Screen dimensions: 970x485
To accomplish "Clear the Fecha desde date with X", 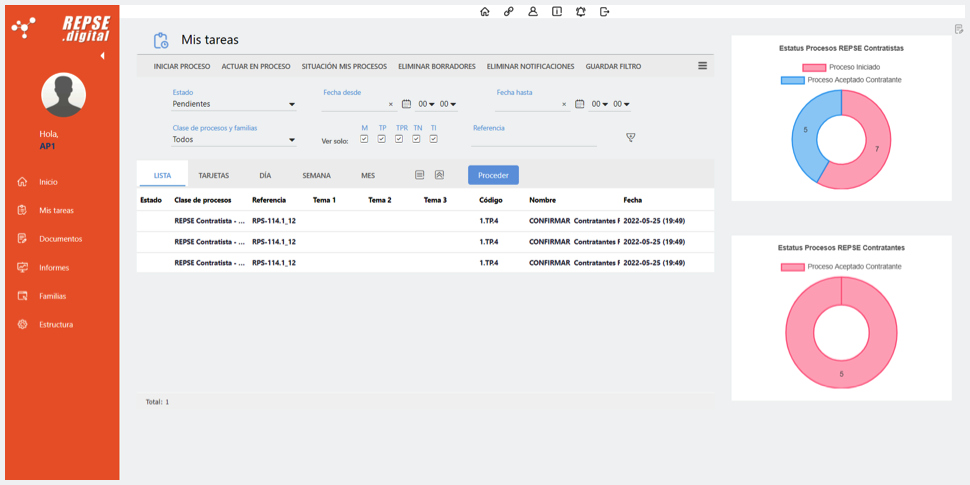I will click(390, 105).
